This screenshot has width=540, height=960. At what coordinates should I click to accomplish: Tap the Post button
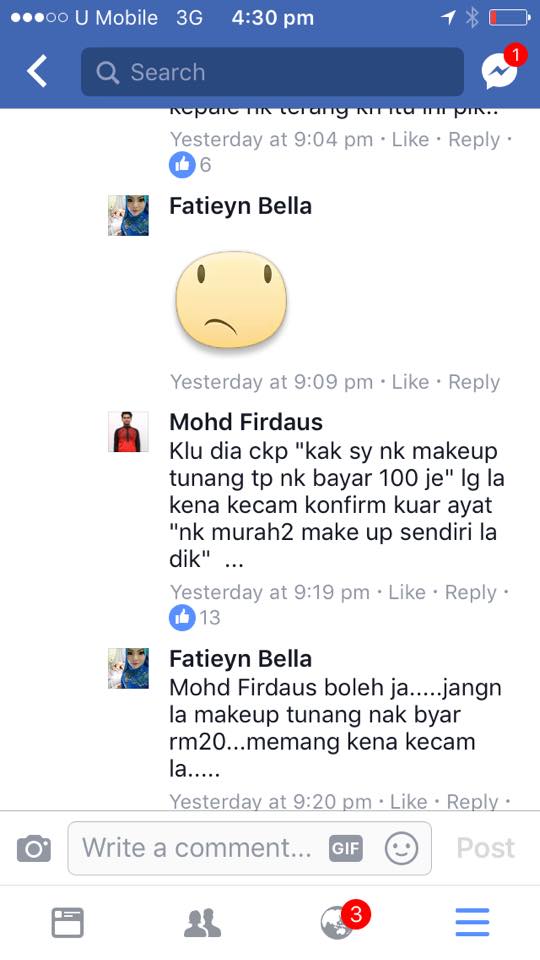[x=486, y=849]
